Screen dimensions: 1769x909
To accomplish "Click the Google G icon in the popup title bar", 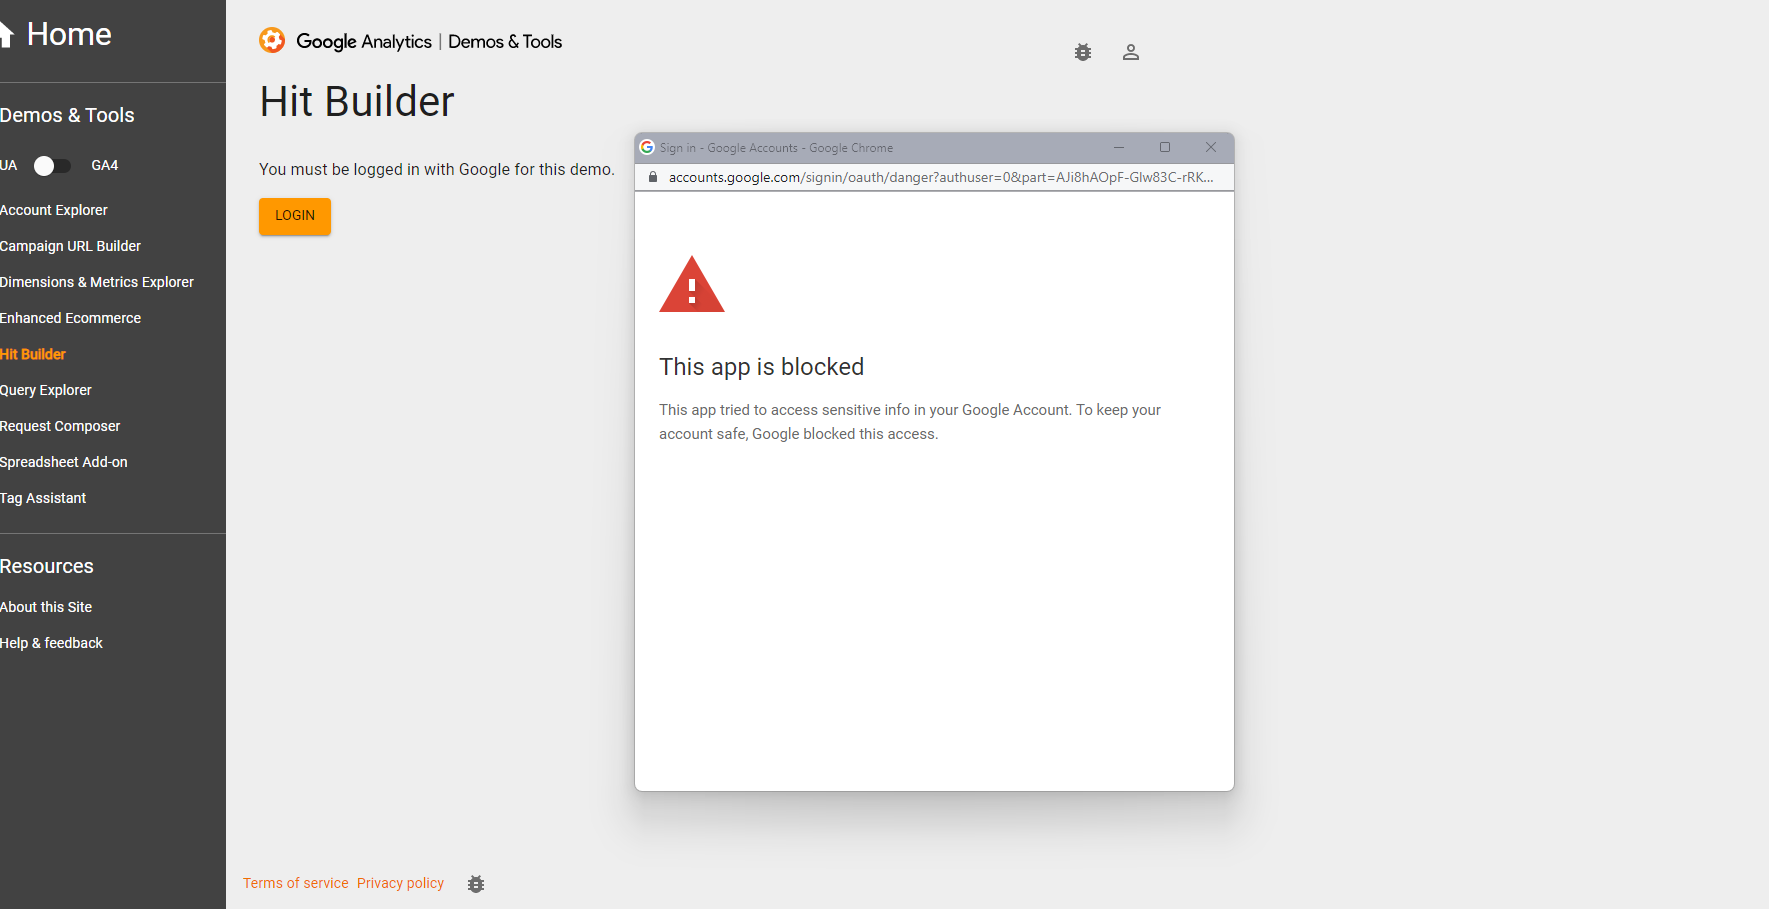I will (646, 147).
